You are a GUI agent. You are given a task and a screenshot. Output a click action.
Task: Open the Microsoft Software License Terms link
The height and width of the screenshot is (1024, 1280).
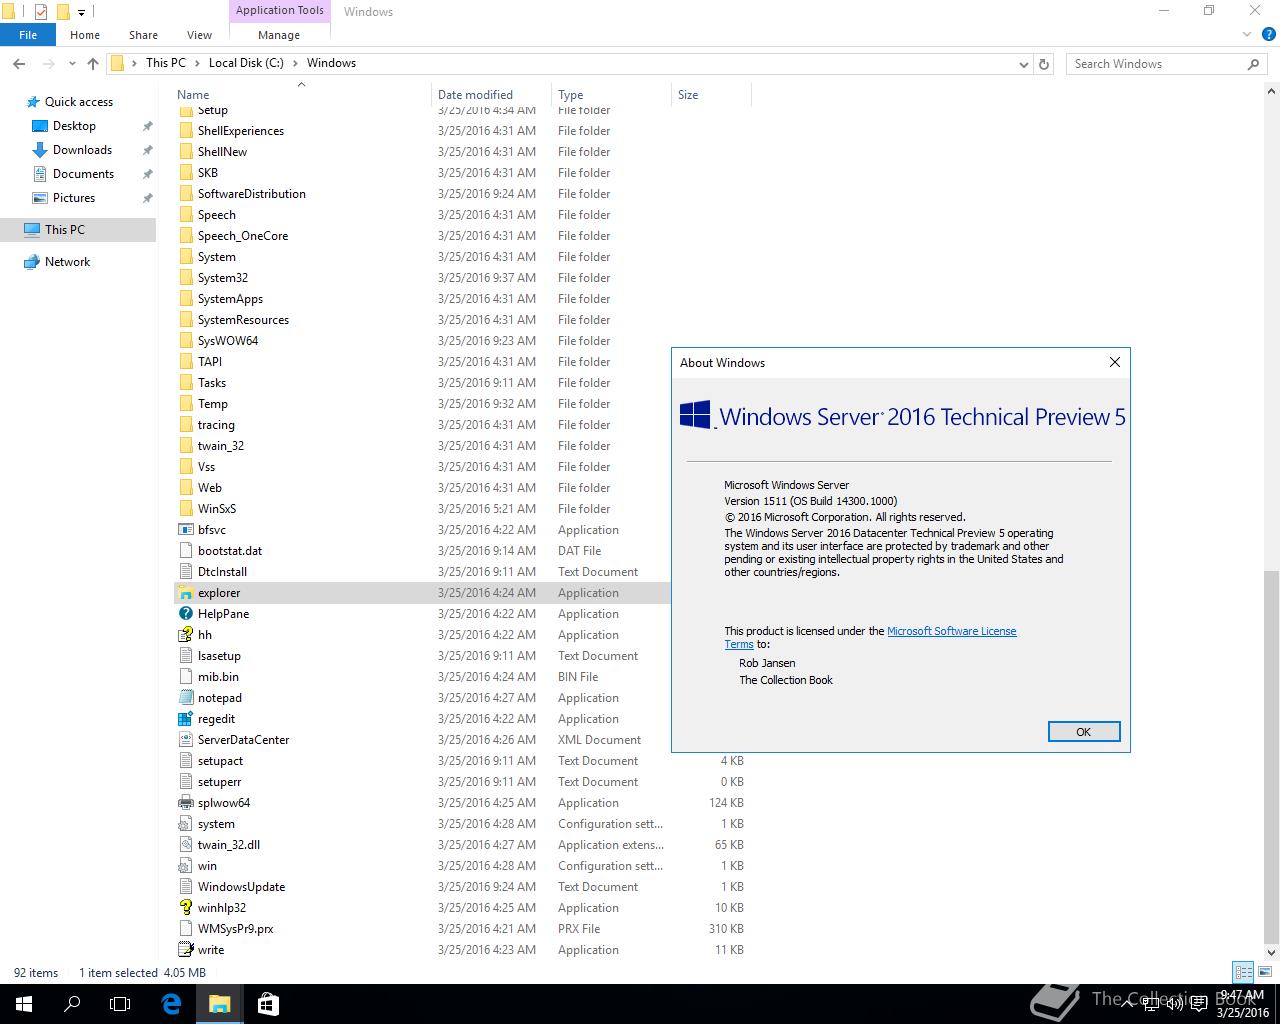coord(951,631)
